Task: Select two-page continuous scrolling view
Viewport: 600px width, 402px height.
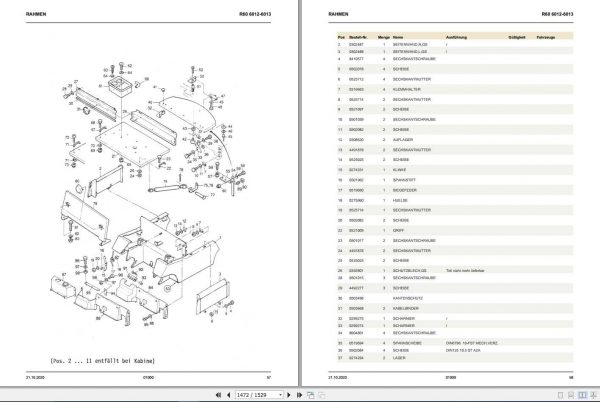Action: coord(594,395)
